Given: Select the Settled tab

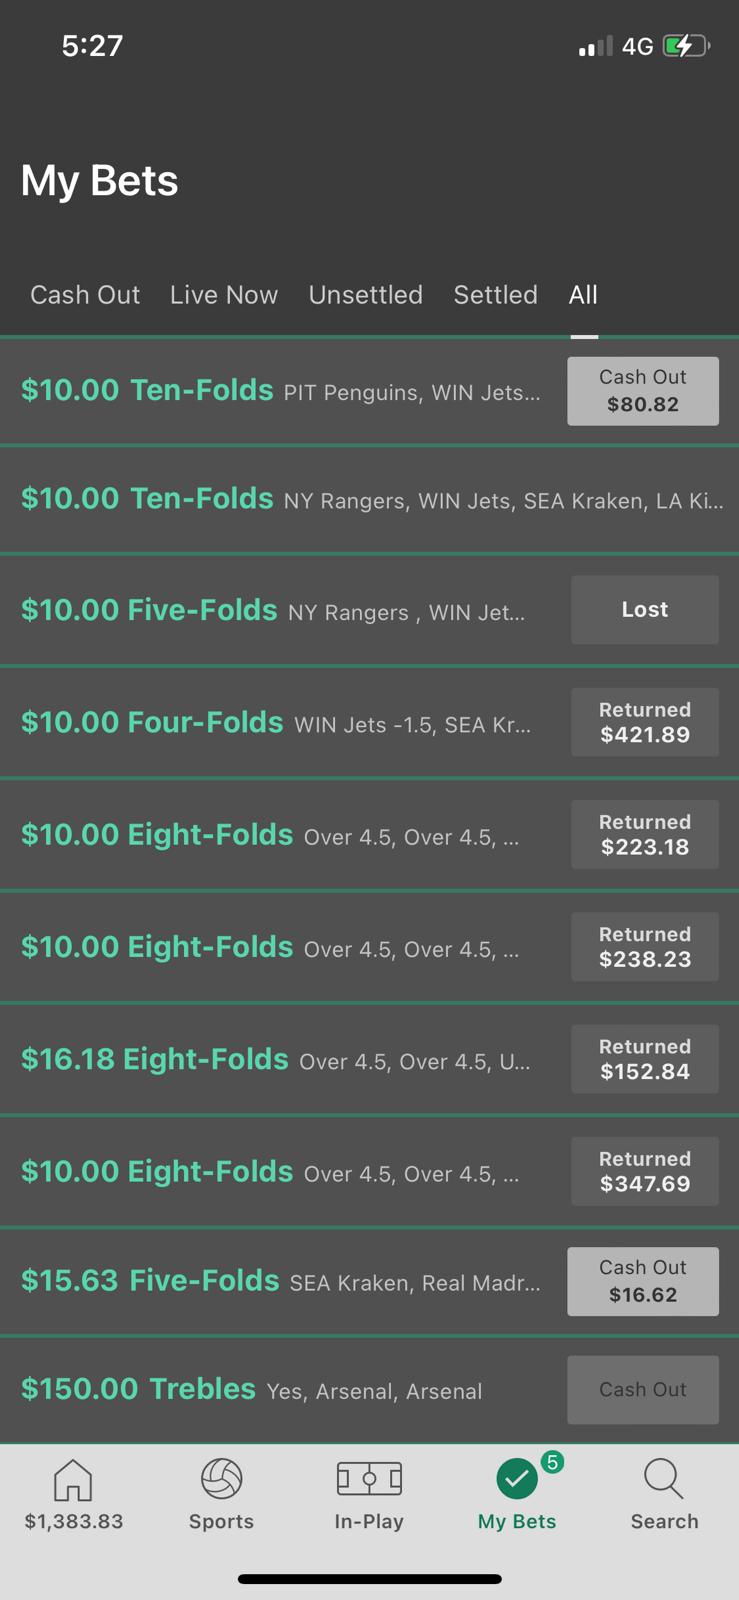Looking at the screenshot, I should click(x=496, y=295).
